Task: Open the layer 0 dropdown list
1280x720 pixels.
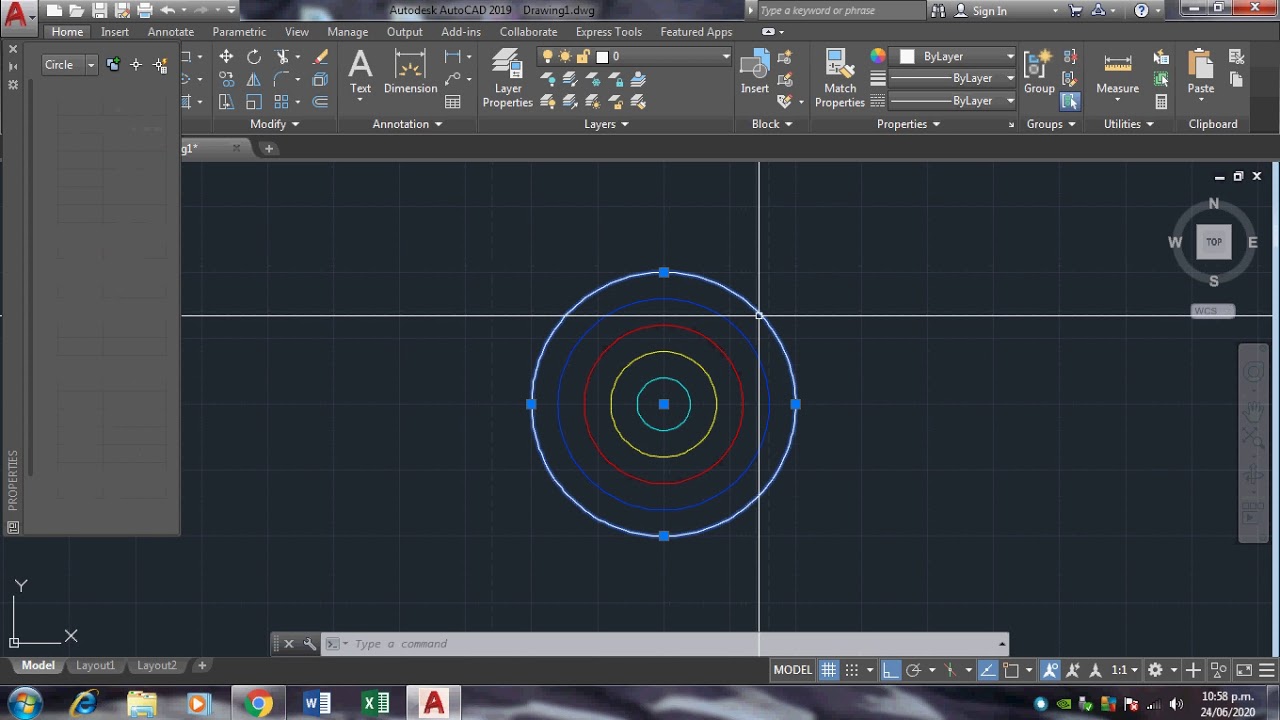Action: click(726, 57)
